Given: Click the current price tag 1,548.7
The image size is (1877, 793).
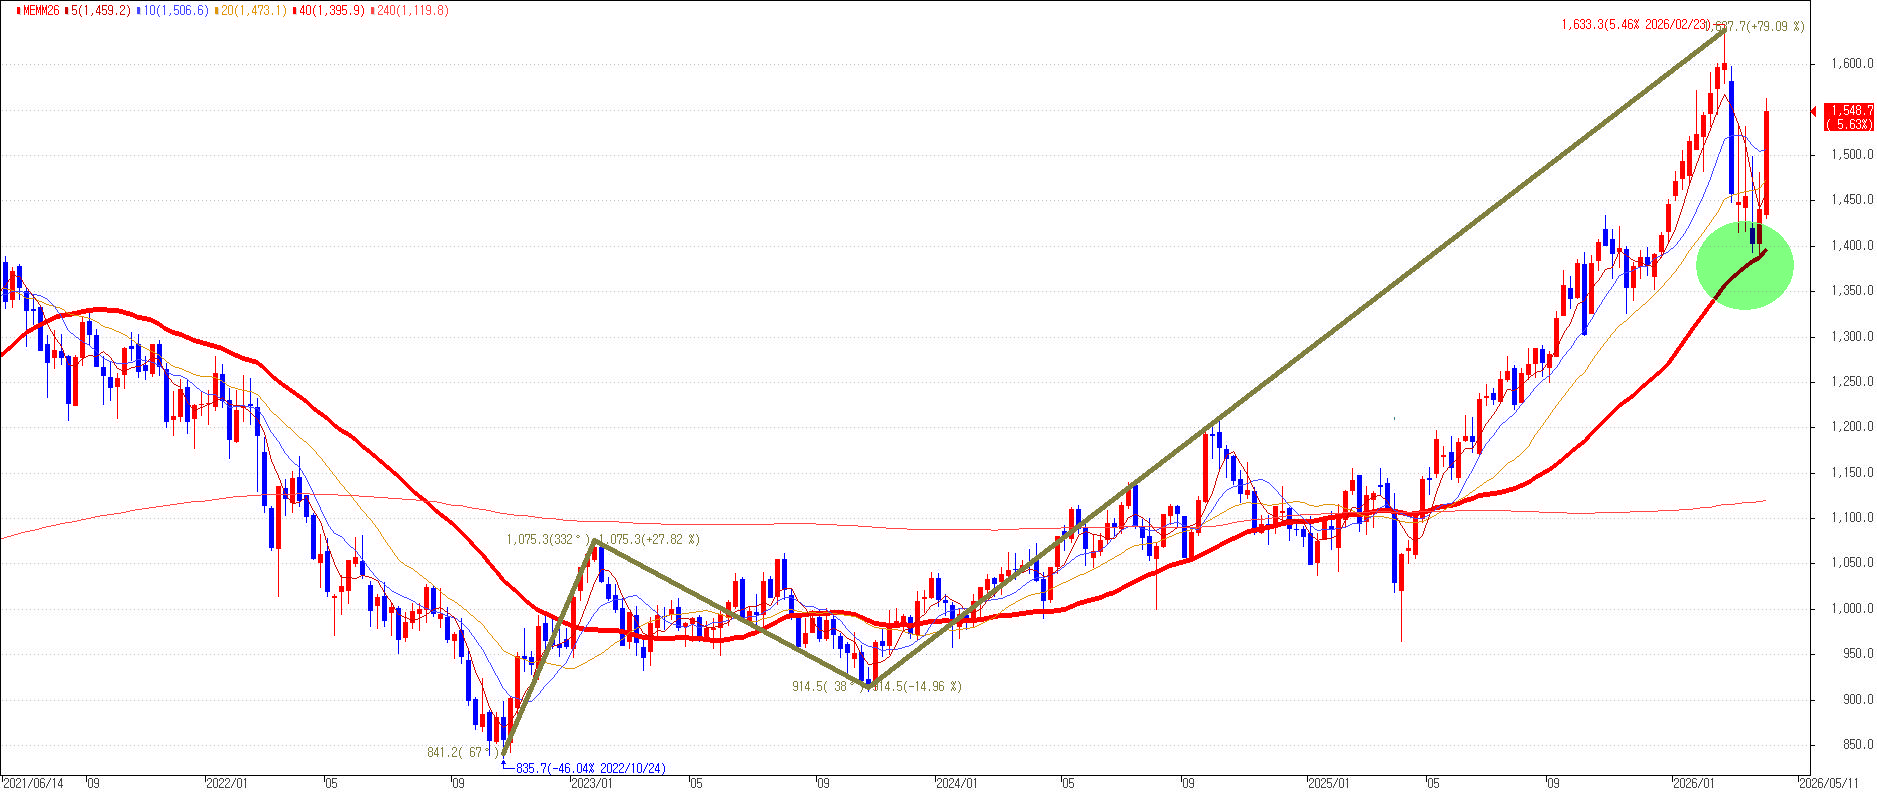Looking at the screenshot, I should (1849, 117).
